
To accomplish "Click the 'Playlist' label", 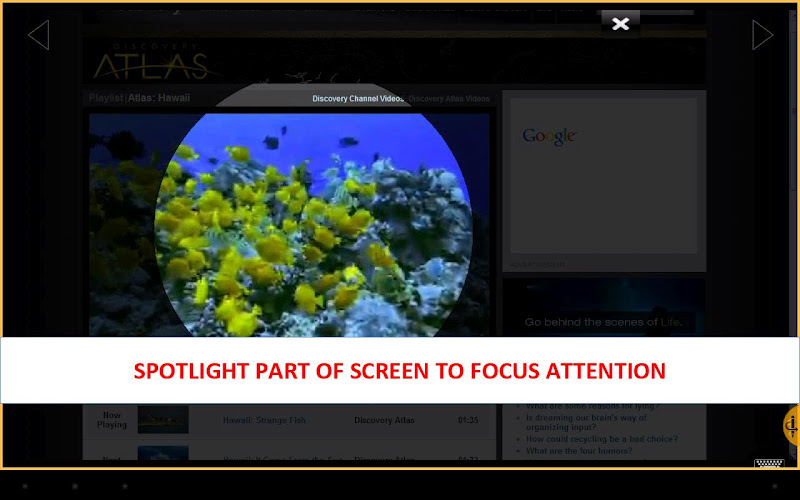I will (x=106, y=98).
